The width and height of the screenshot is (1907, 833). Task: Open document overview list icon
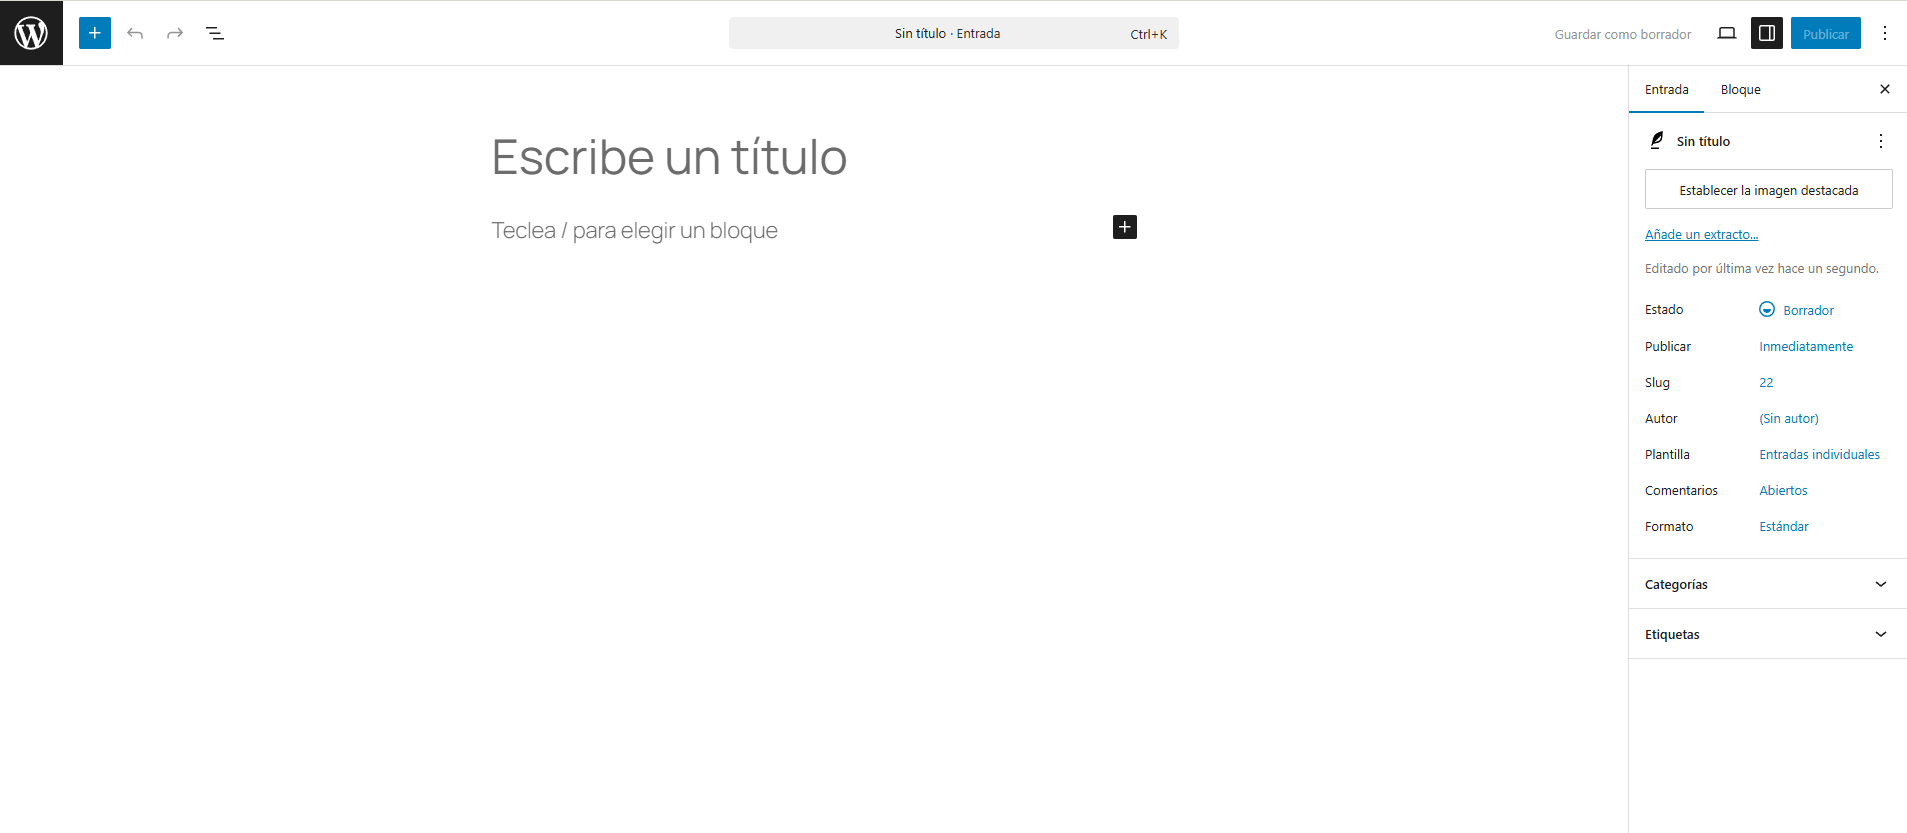215,33
